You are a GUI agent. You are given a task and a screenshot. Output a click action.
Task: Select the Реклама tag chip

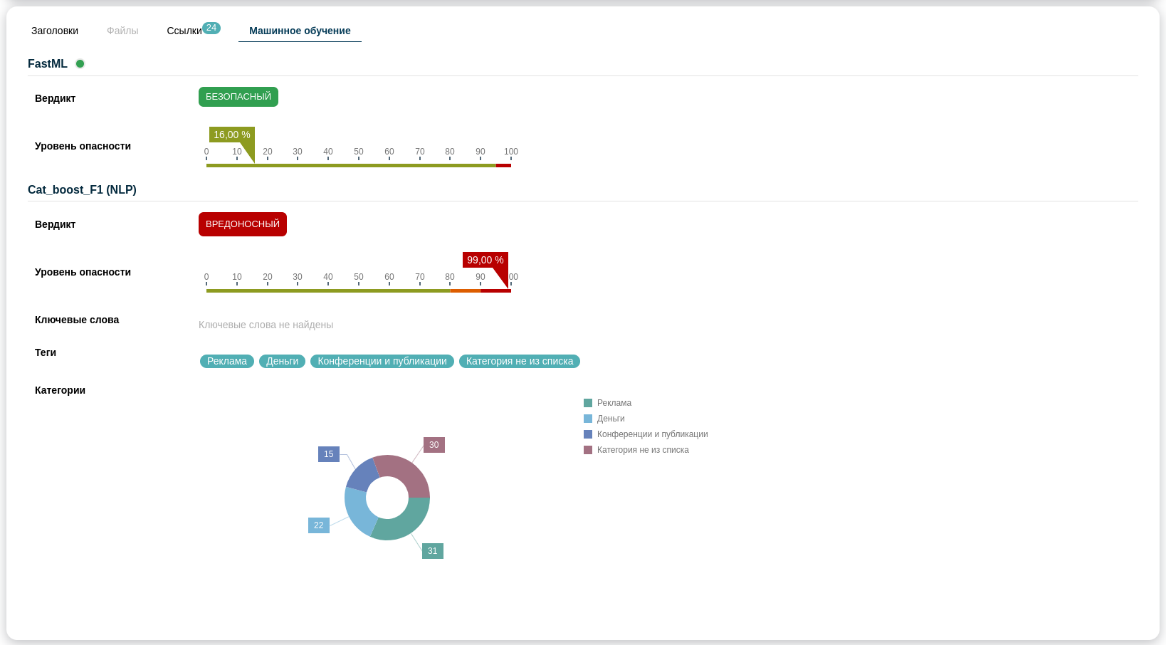click(x=227, y=361)
